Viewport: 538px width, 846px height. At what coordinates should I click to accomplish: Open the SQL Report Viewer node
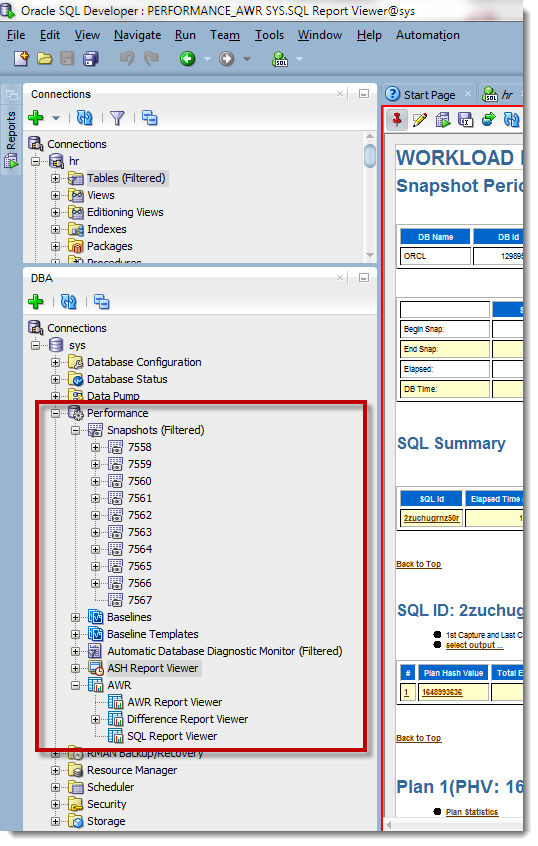[x=172, y=736]
